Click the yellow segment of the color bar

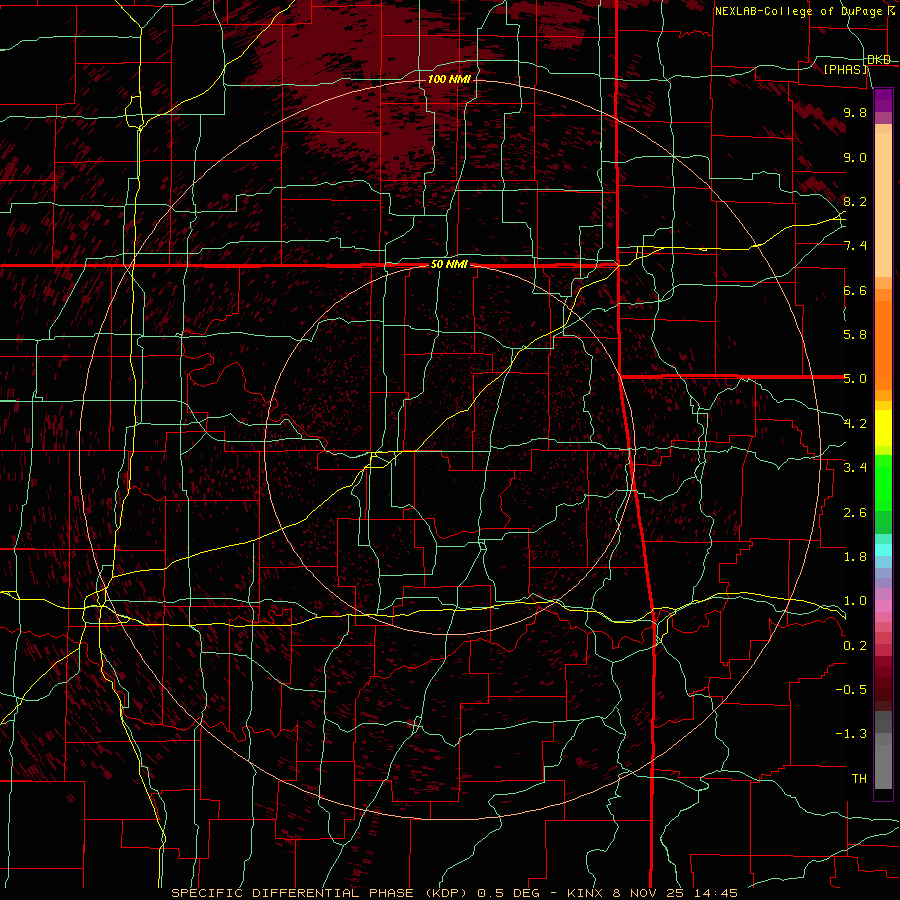coord(883,428)
